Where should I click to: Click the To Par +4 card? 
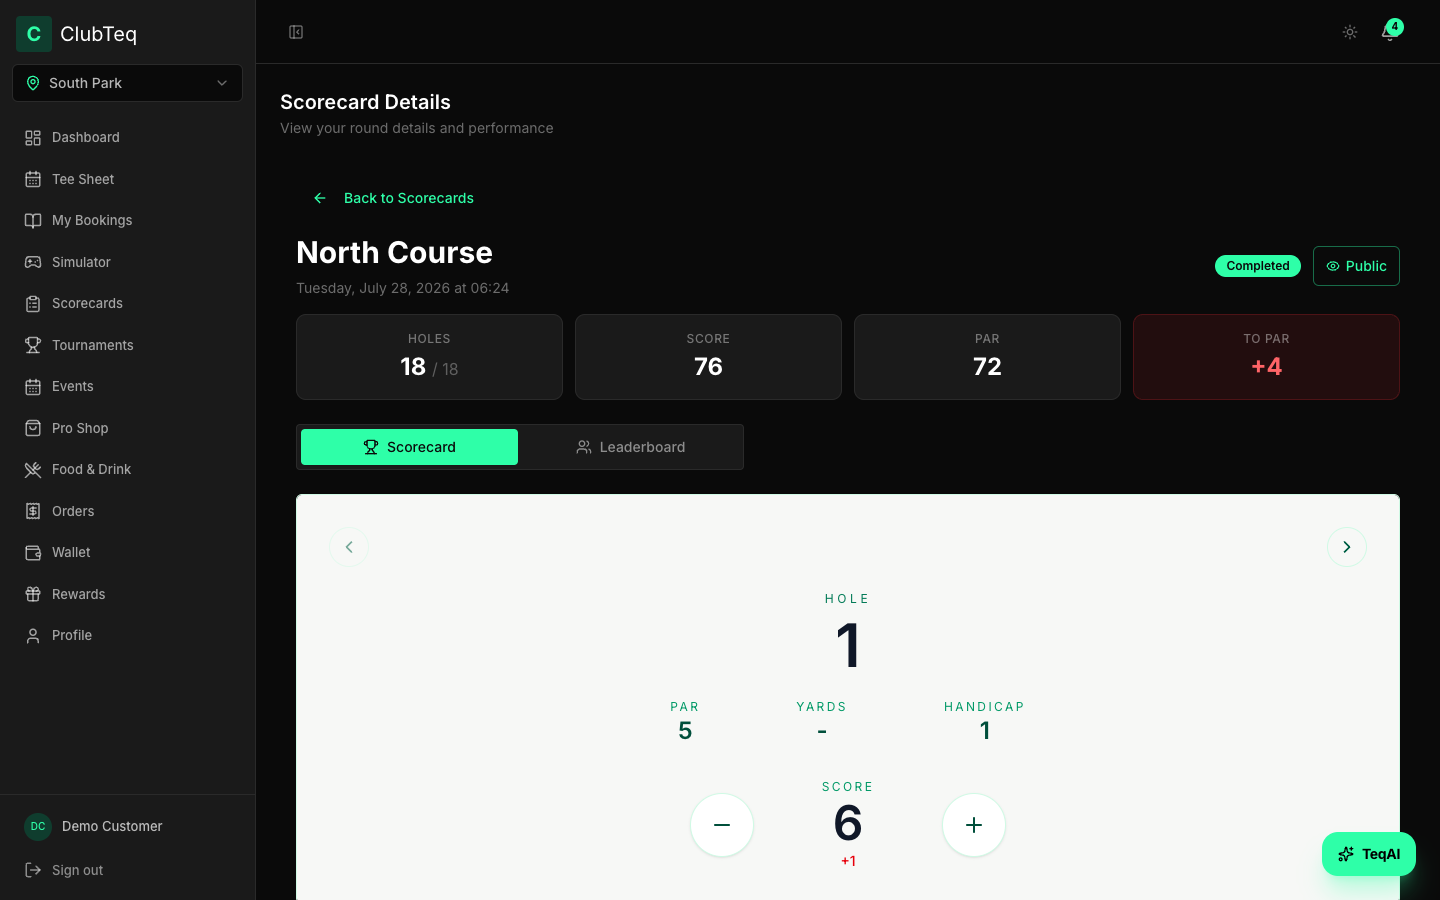point(1266,357)
